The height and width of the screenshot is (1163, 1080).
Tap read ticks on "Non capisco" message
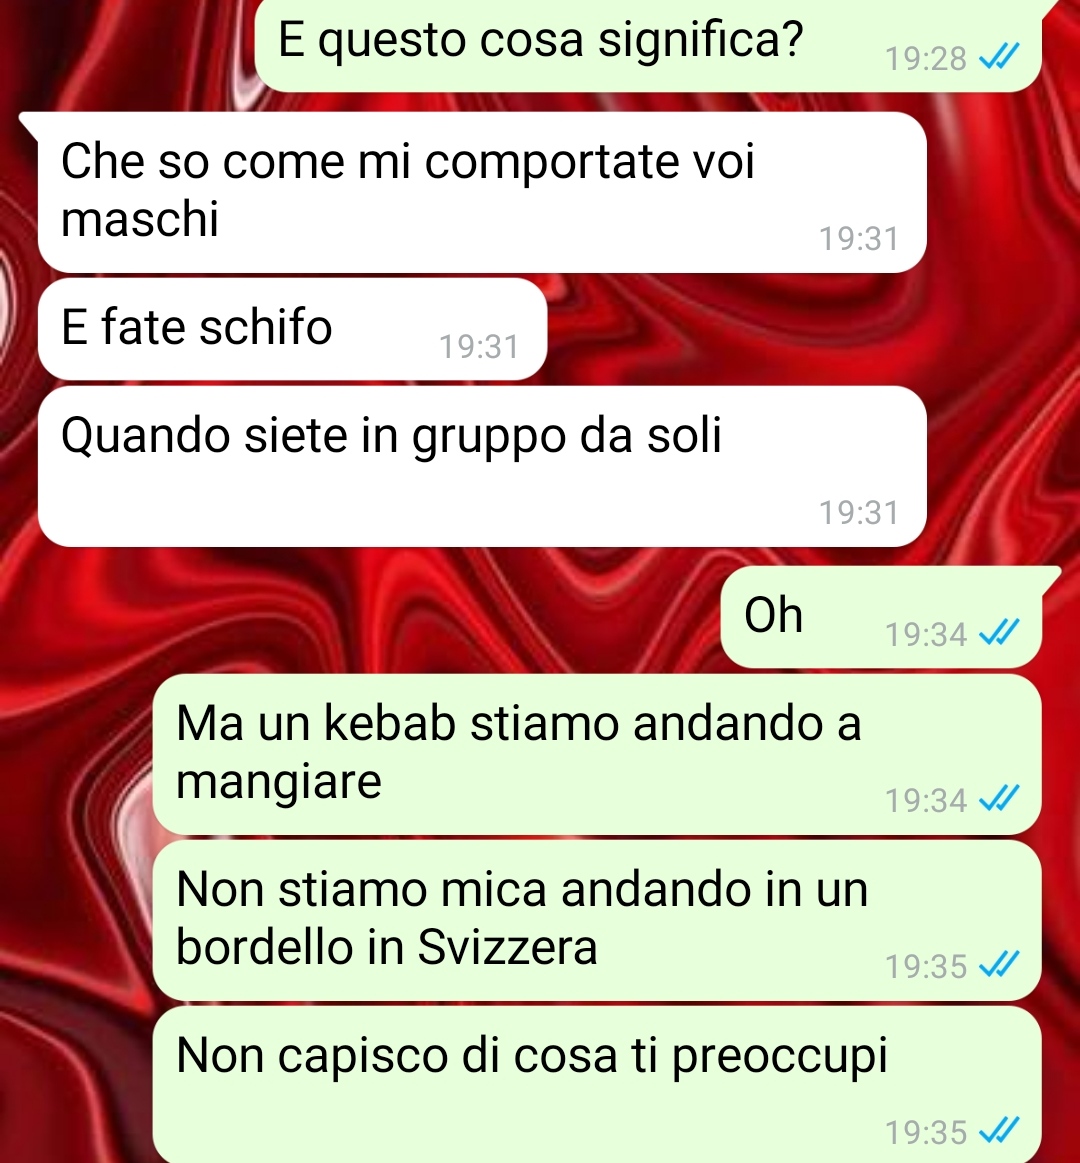click(999, 1132)
